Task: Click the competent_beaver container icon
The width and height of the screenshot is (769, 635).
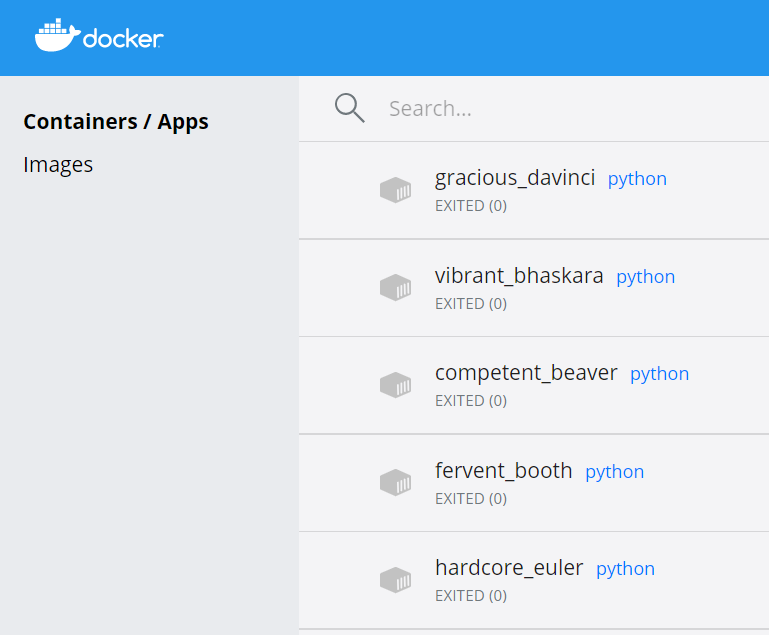Action: coord(395,385)
